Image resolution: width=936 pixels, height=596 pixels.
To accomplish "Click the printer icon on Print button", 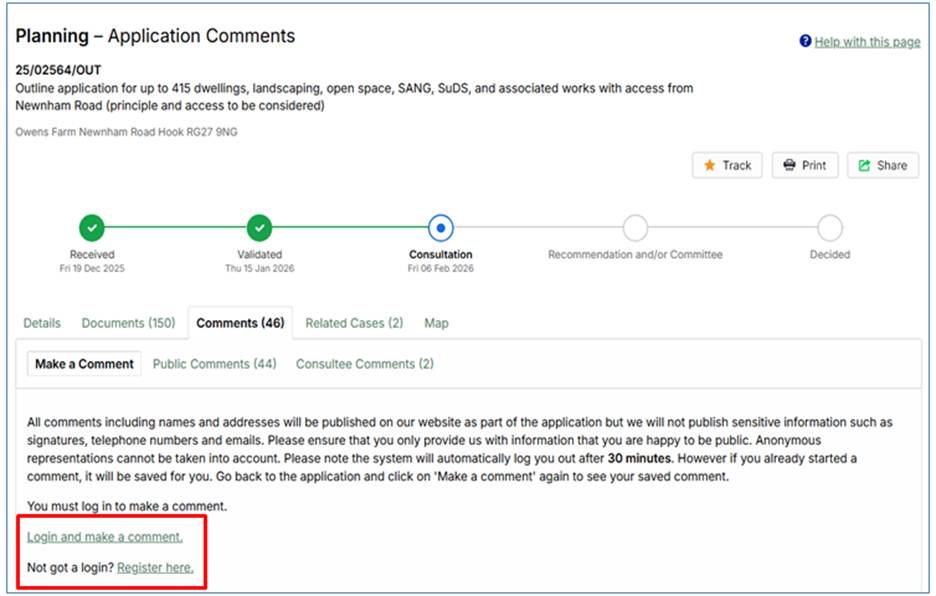I will 789,165.
